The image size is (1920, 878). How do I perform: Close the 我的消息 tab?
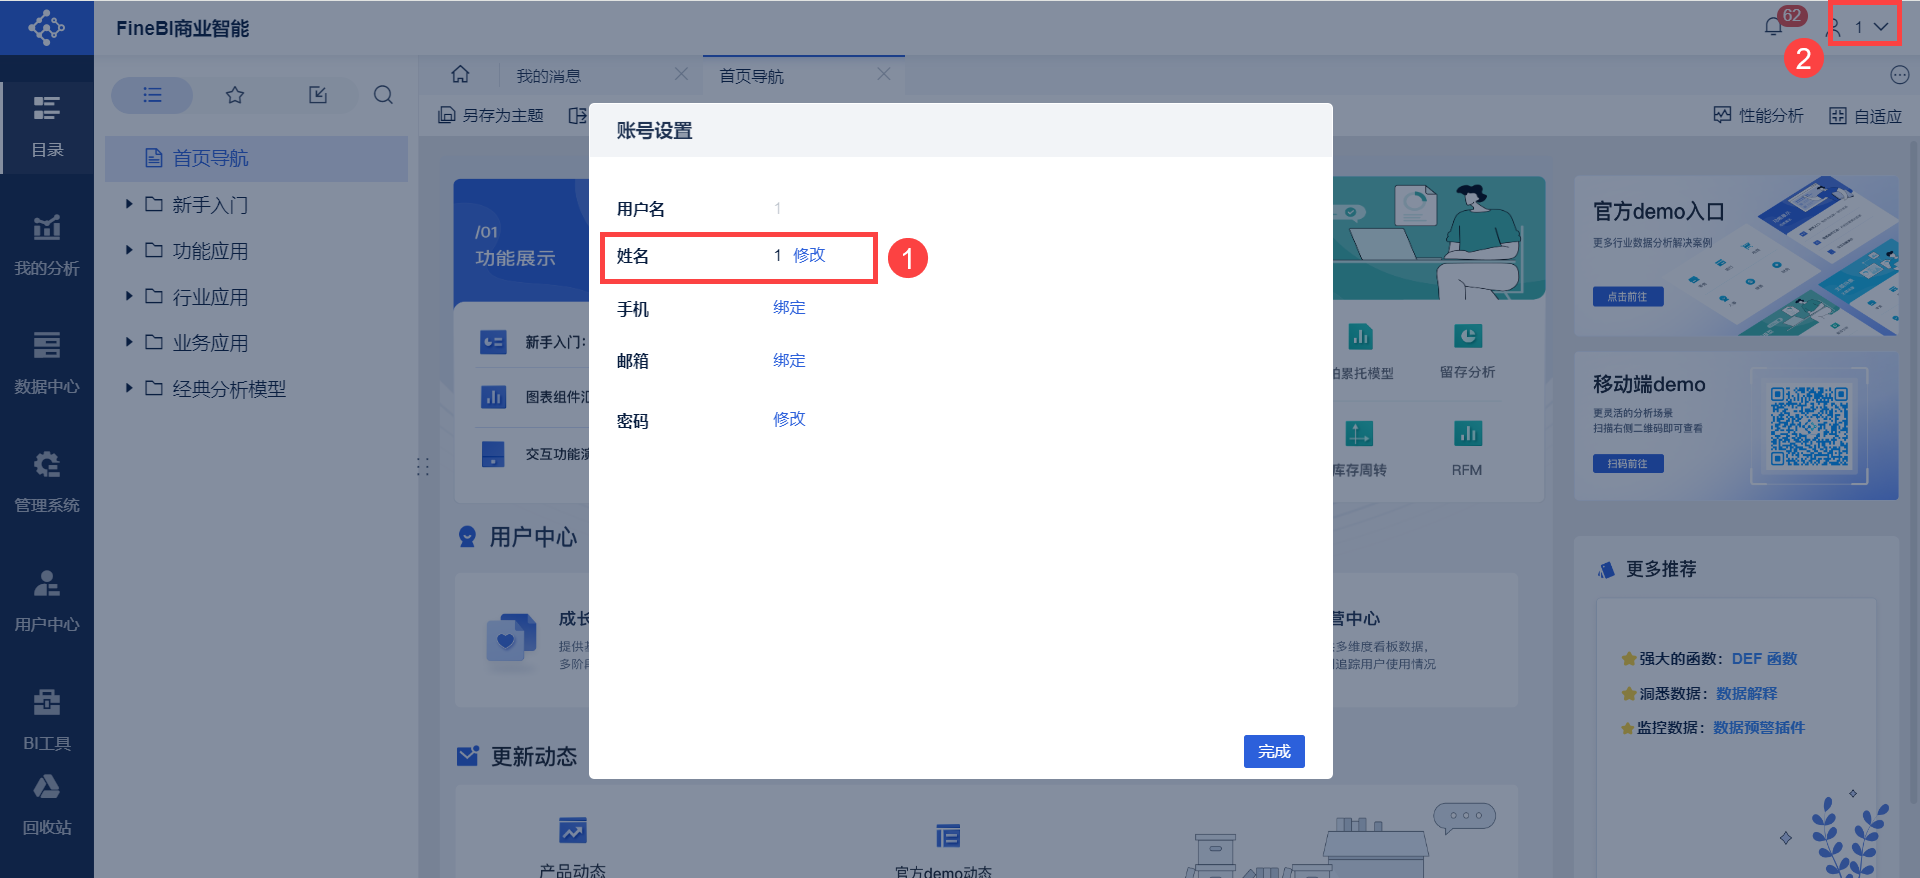click(681, 74)
